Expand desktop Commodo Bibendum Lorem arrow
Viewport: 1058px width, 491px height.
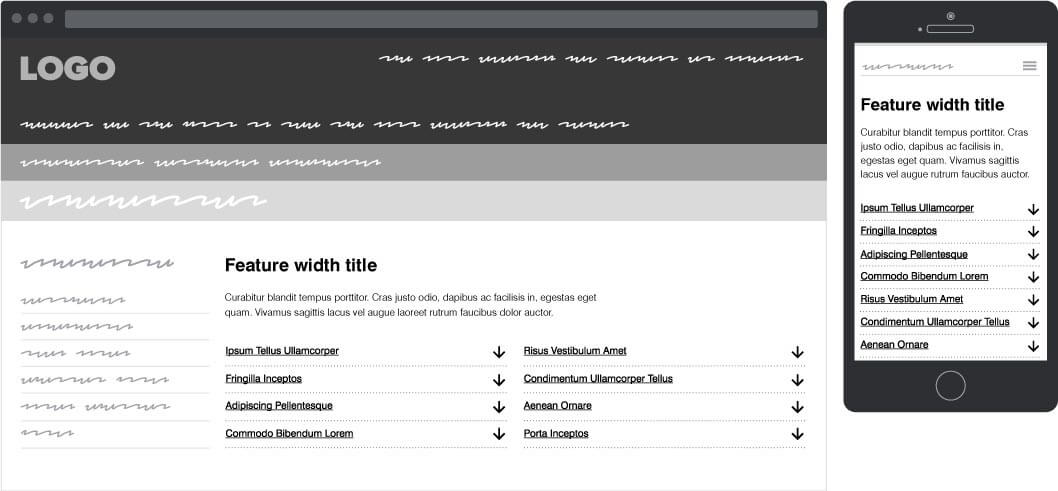point(498,434)
